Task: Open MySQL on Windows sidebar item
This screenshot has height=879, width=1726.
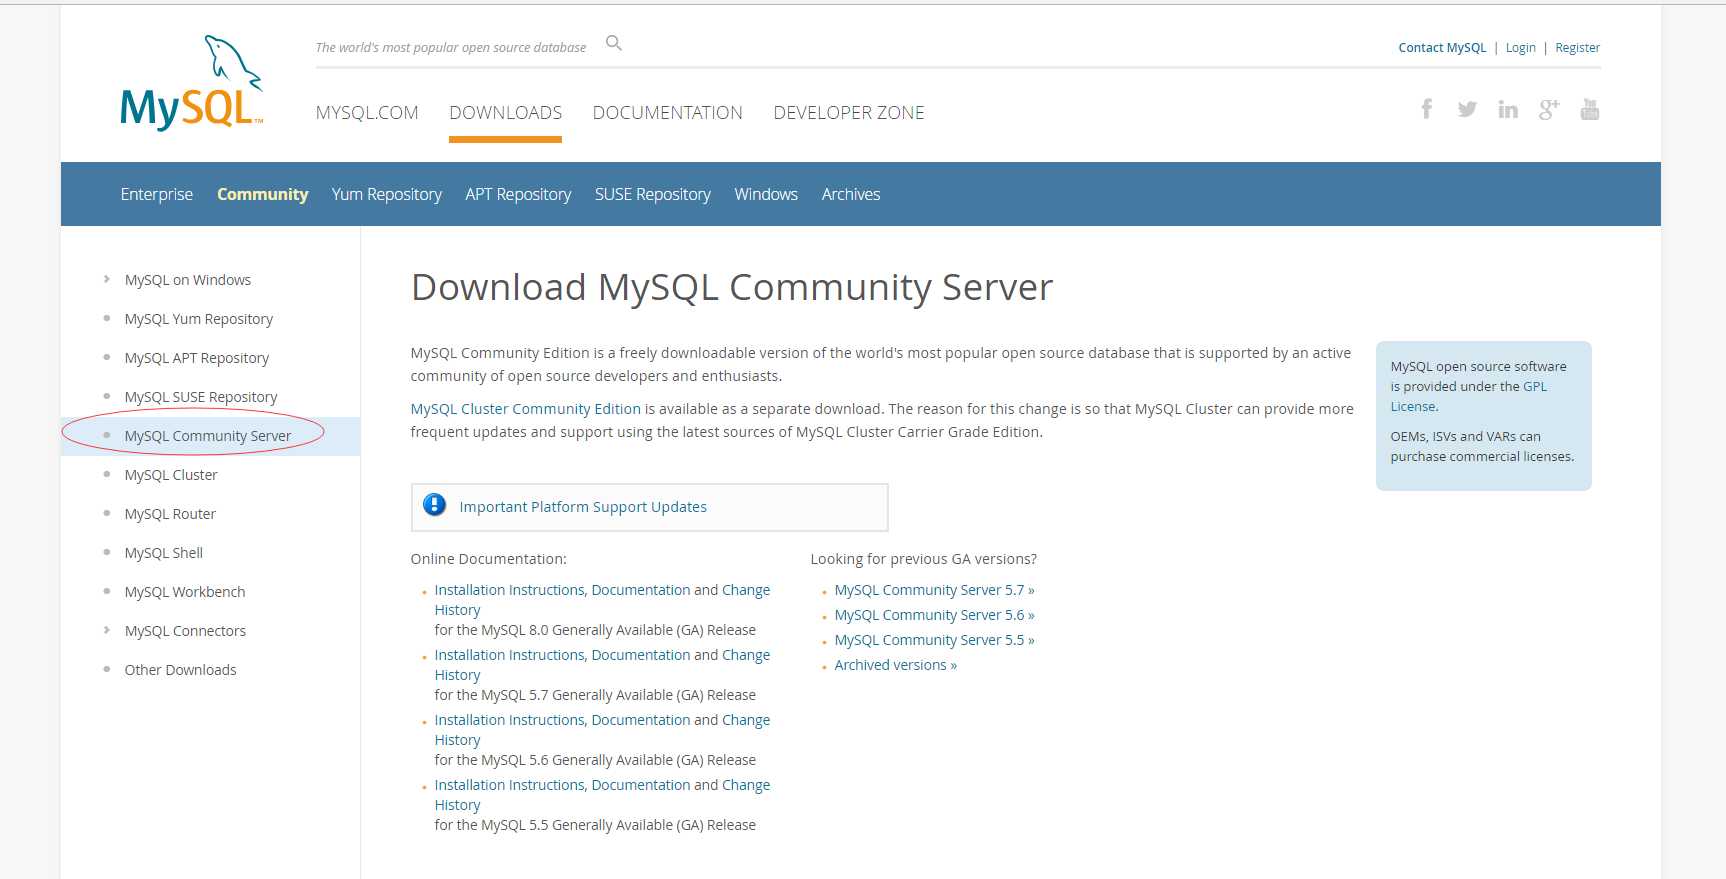Action: click(188, 280)
